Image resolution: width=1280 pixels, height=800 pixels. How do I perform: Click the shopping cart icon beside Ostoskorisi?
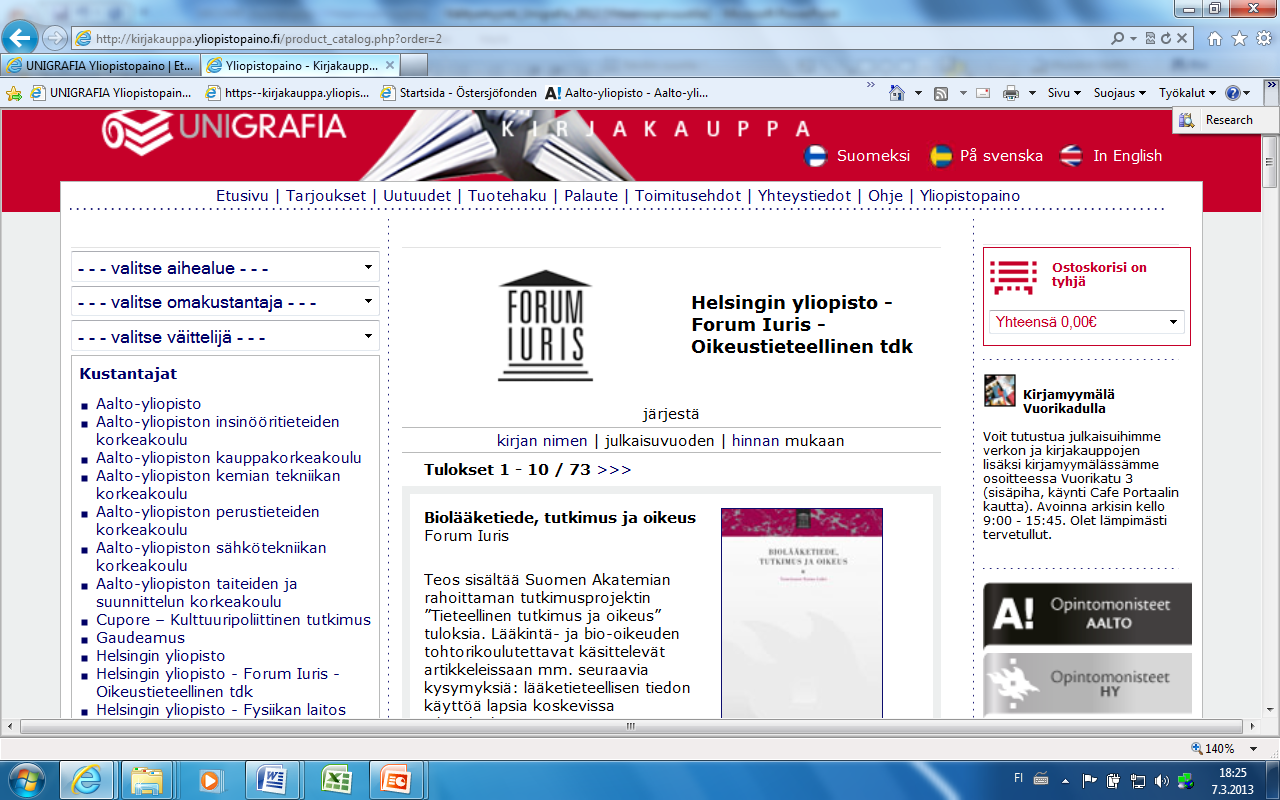click(x=1013, y=275)
